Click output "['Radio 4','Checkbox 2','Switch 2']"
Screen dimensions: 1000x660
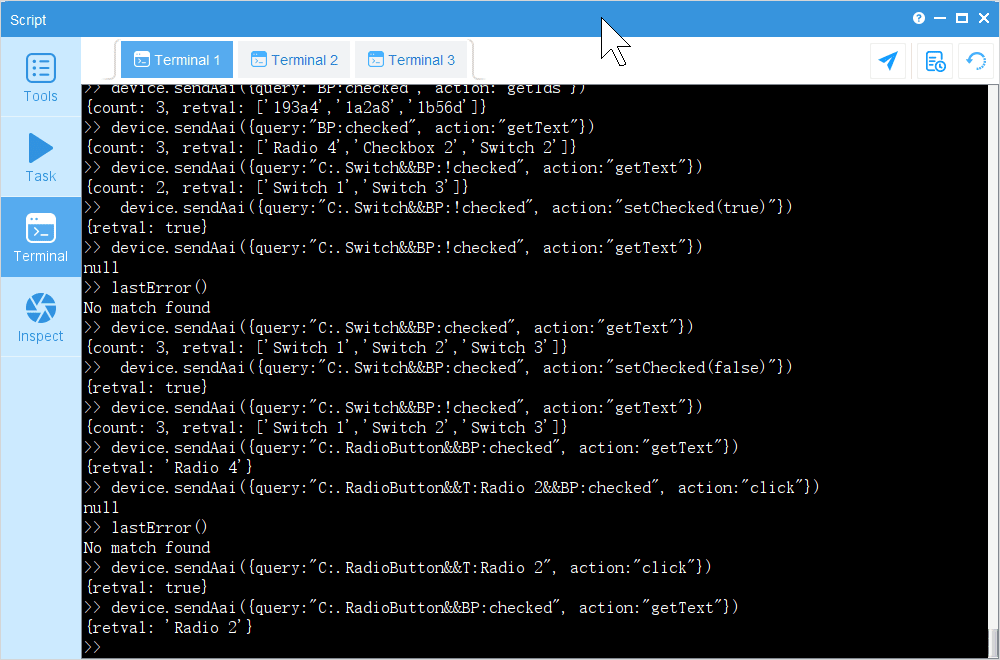pyautogui.click(x=331, y=147)
